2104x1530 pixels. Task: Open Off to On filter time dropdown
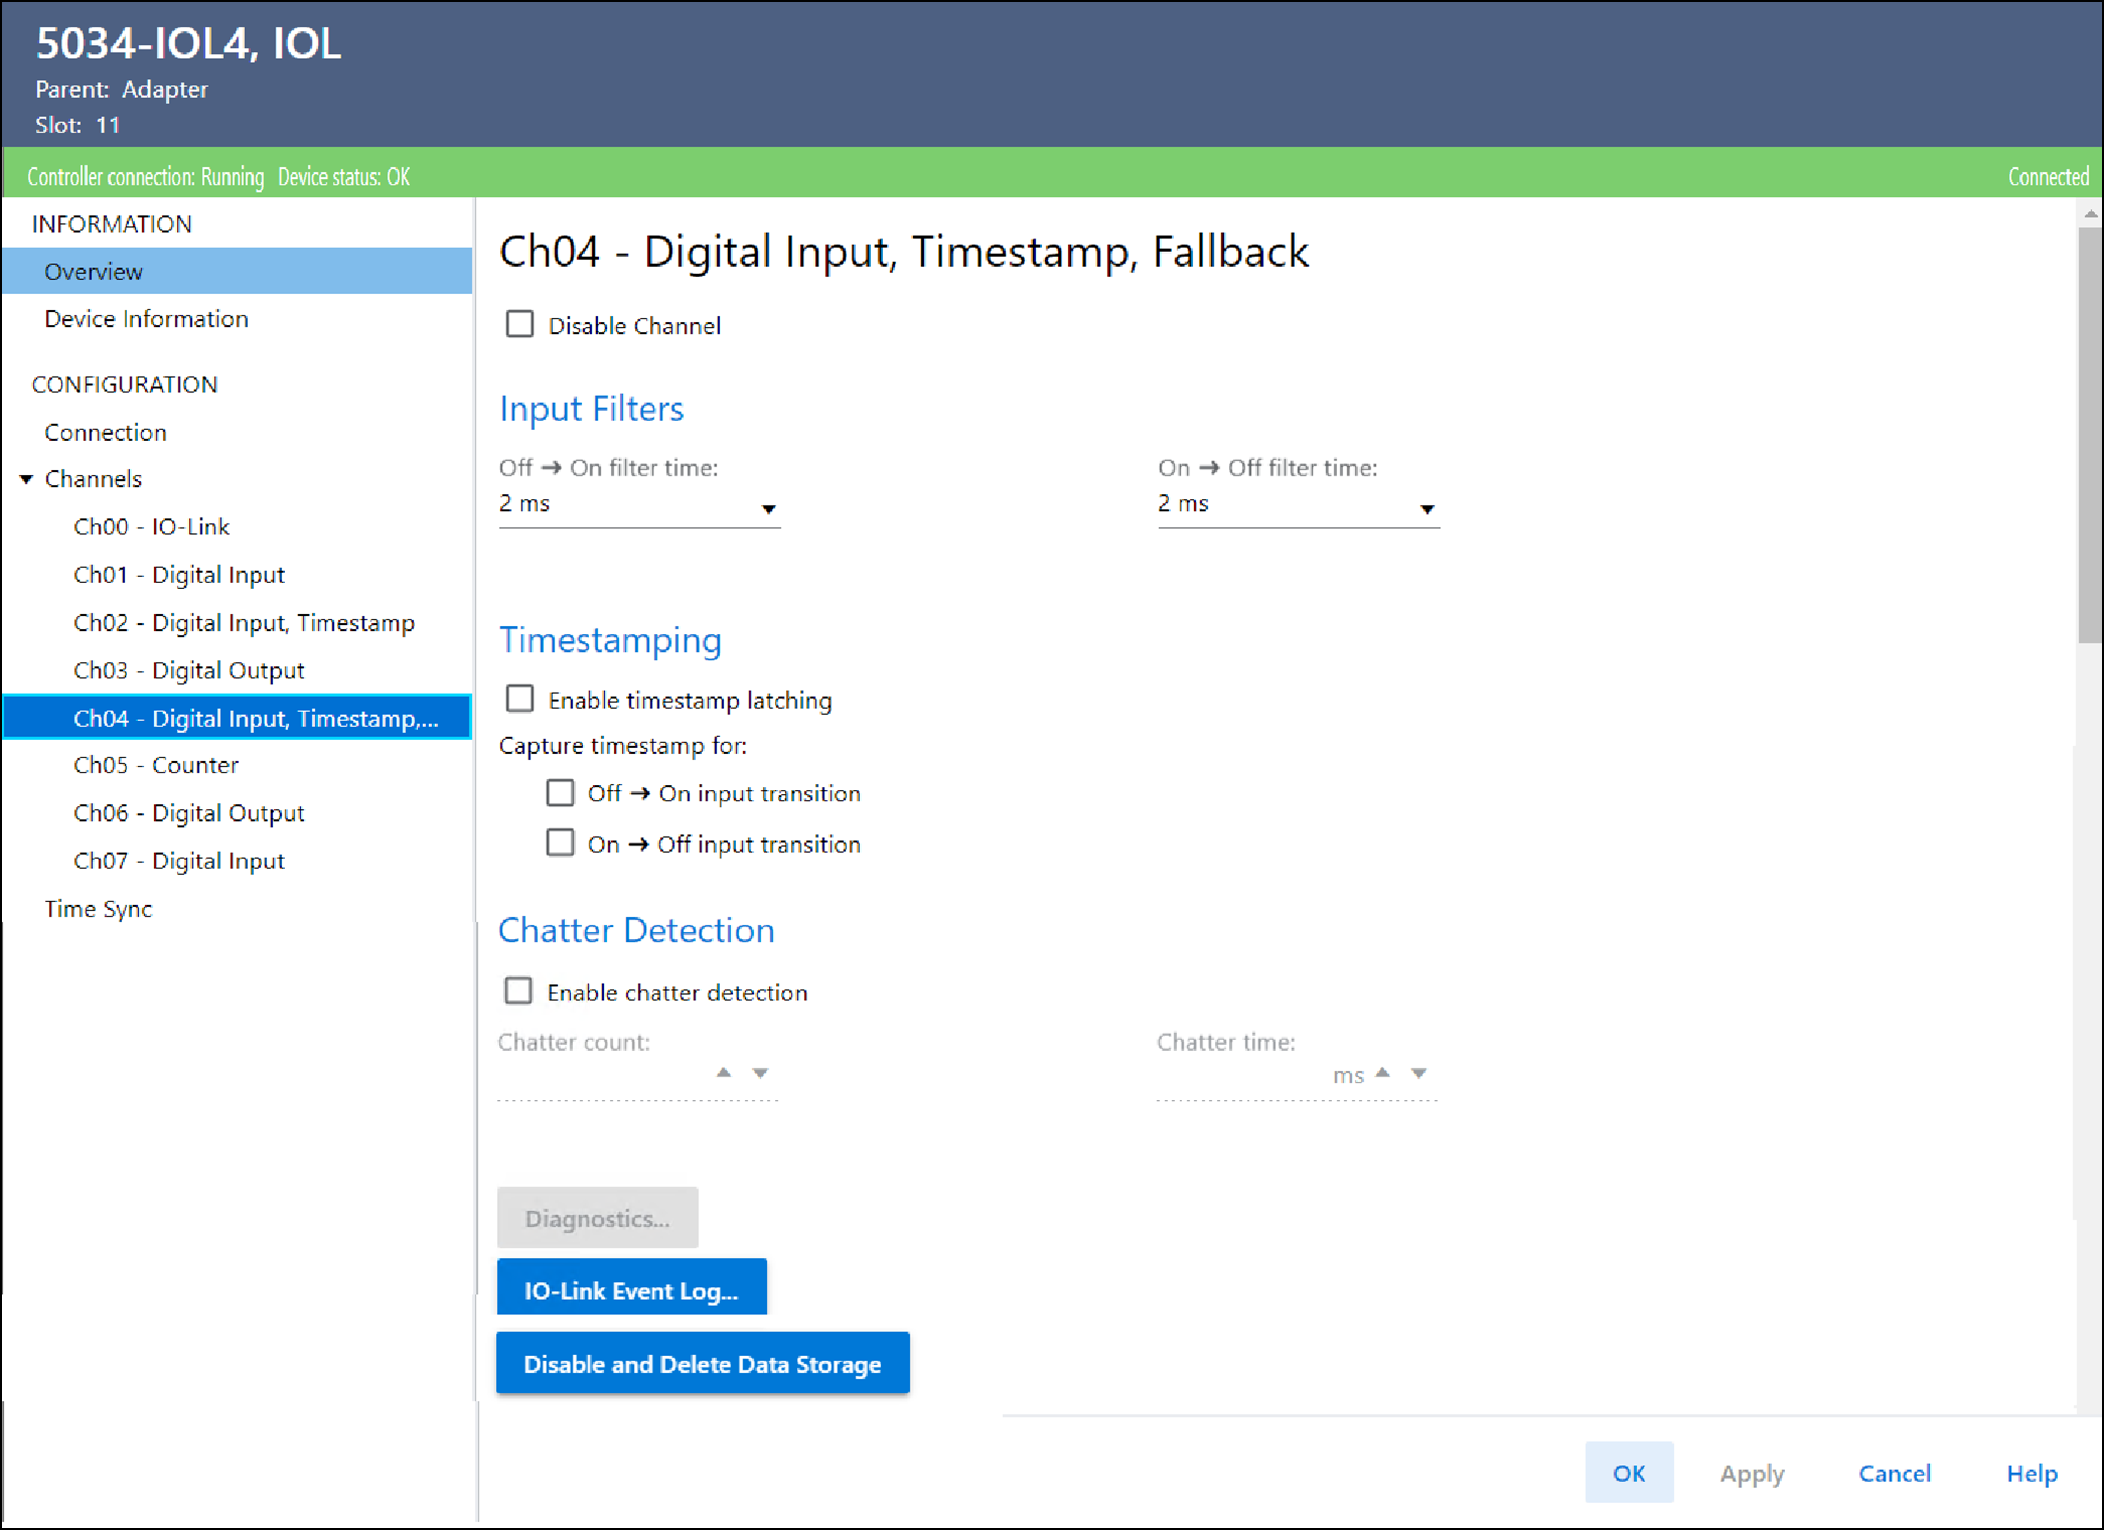(767, 509)
